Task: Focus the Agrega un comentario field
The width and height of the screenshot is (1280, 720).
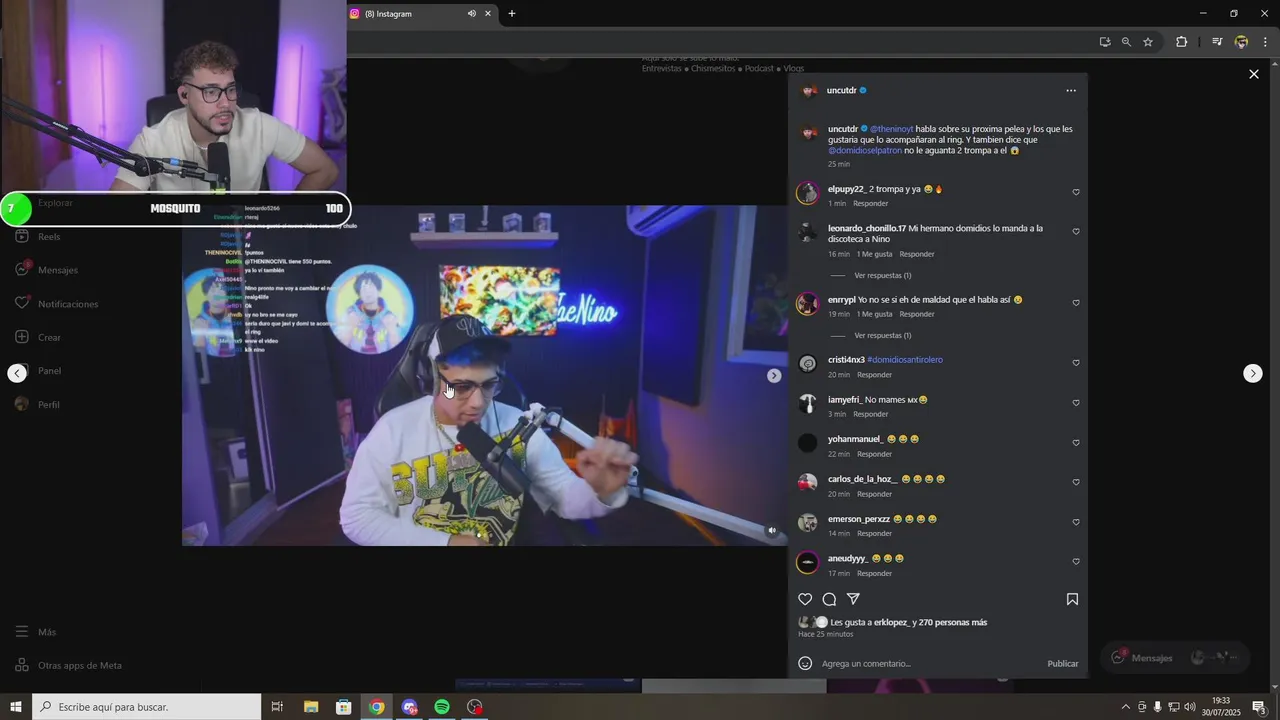Action: 930,664
